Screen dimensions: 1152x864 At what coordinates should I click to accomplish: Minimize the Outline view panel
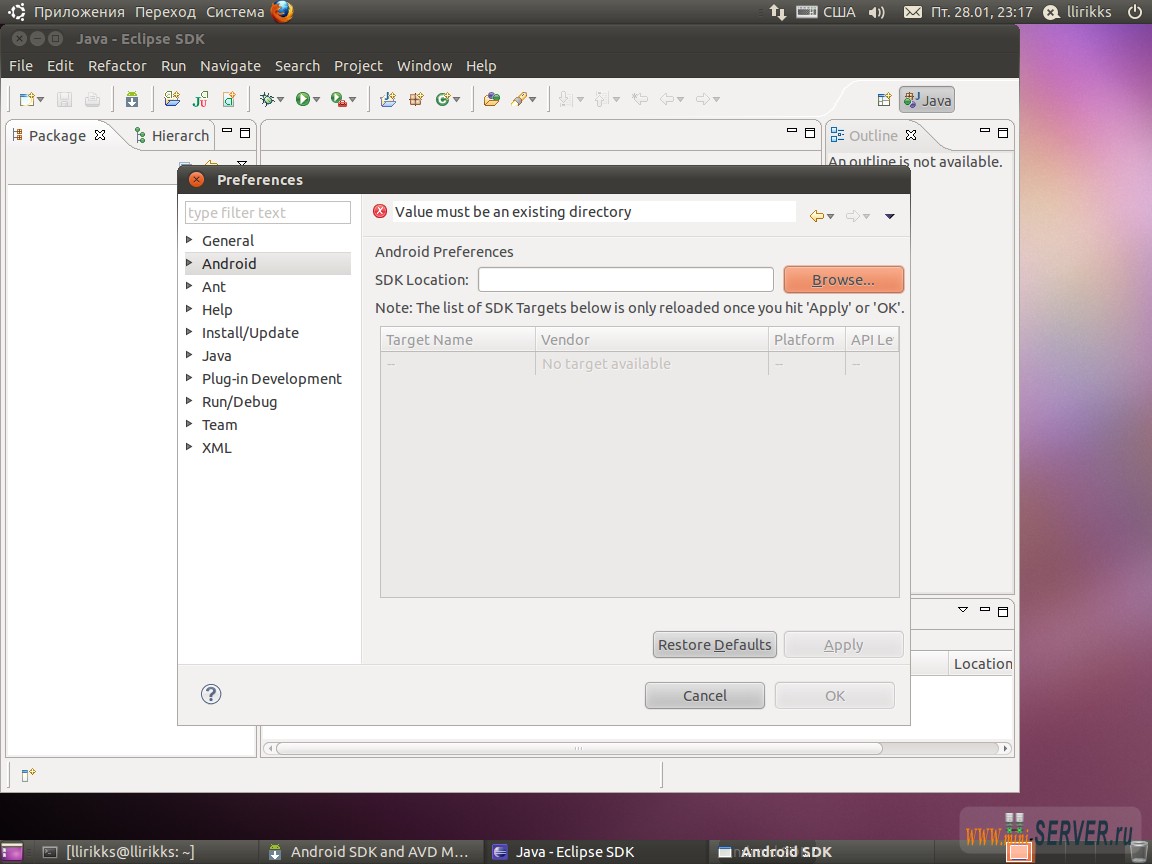tap(984, 132)
